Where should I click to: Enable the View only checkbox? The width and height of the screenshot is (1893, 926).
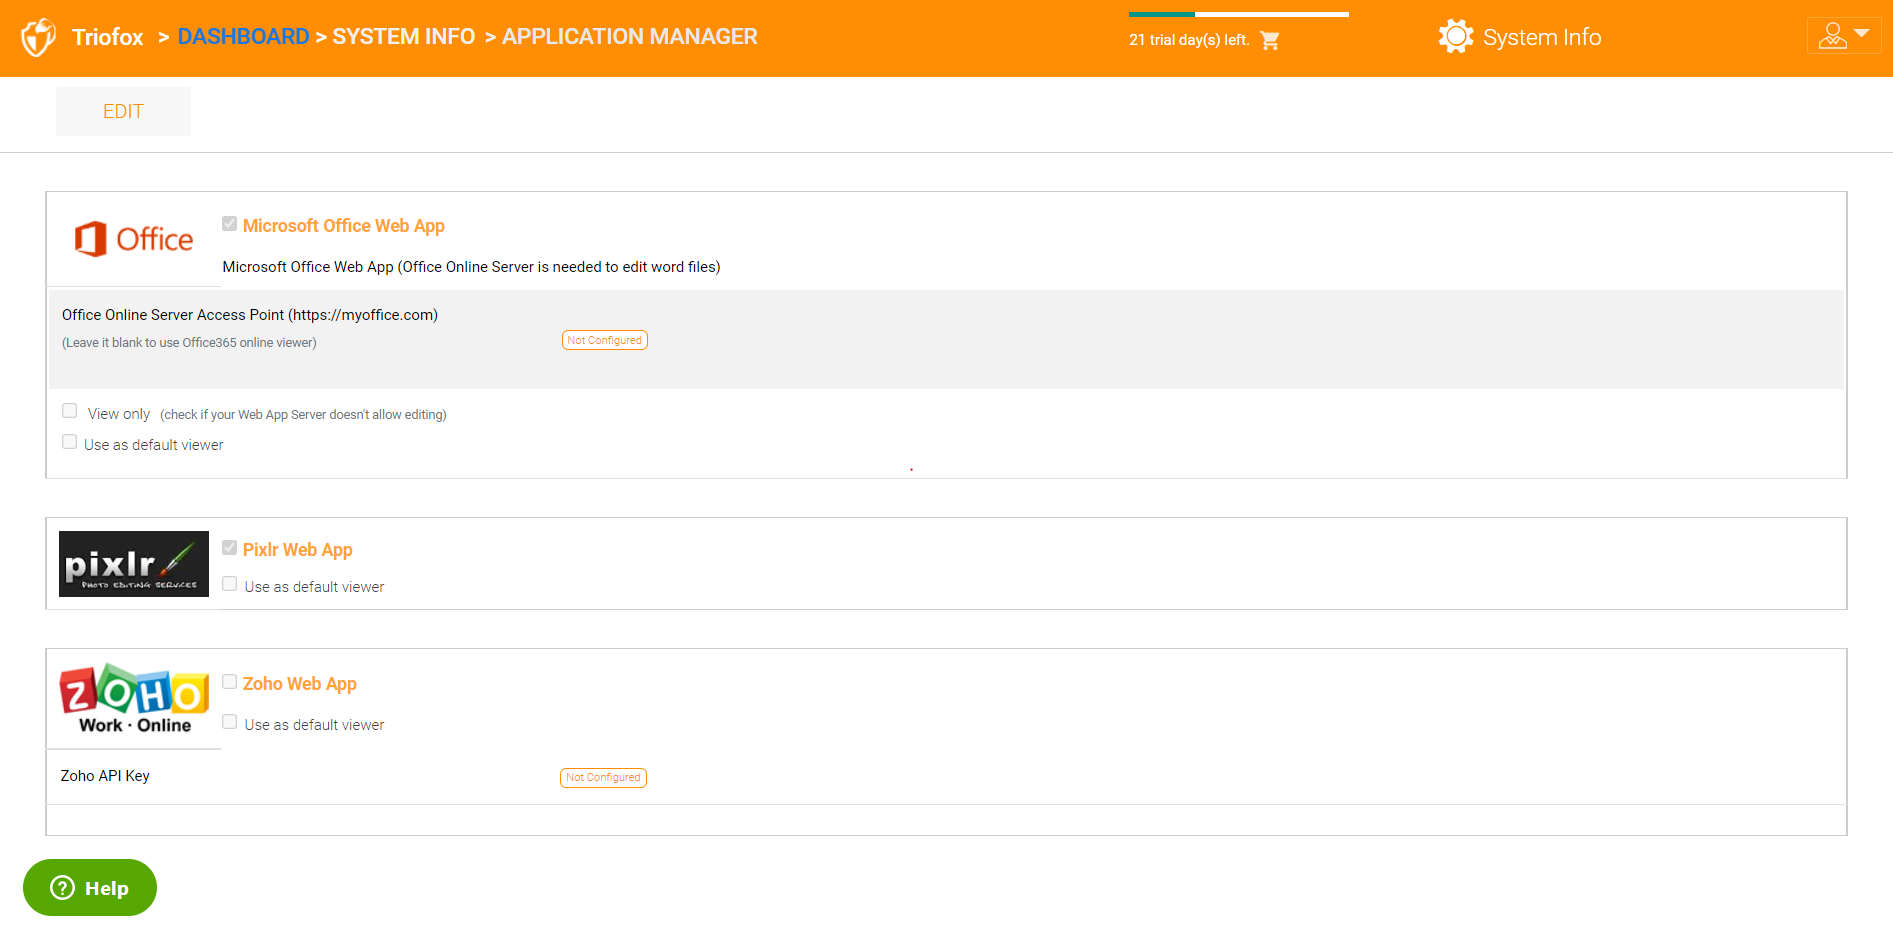point(70,411)
